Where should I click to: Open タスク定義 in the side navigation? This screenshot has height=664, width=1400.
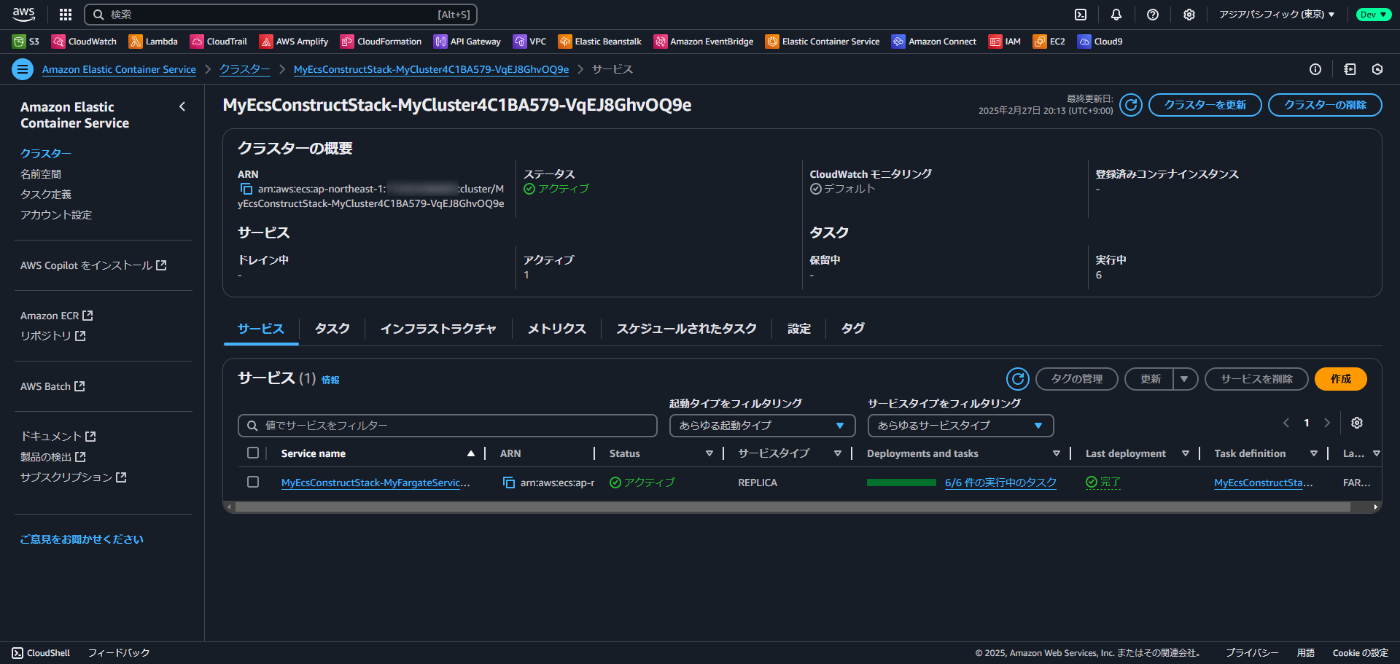[46, 194]
